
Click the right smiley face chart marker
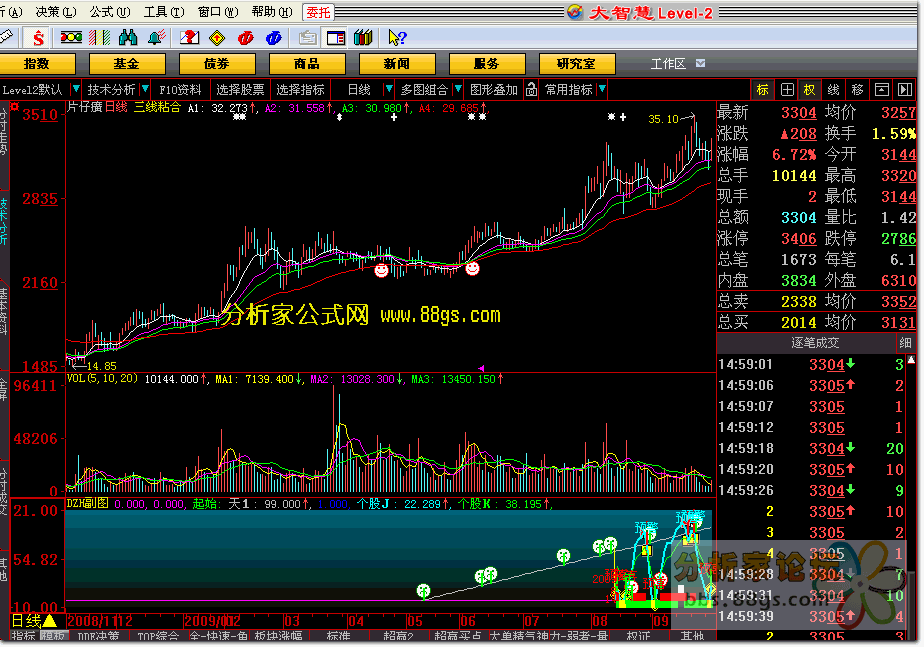coord(472,269)
